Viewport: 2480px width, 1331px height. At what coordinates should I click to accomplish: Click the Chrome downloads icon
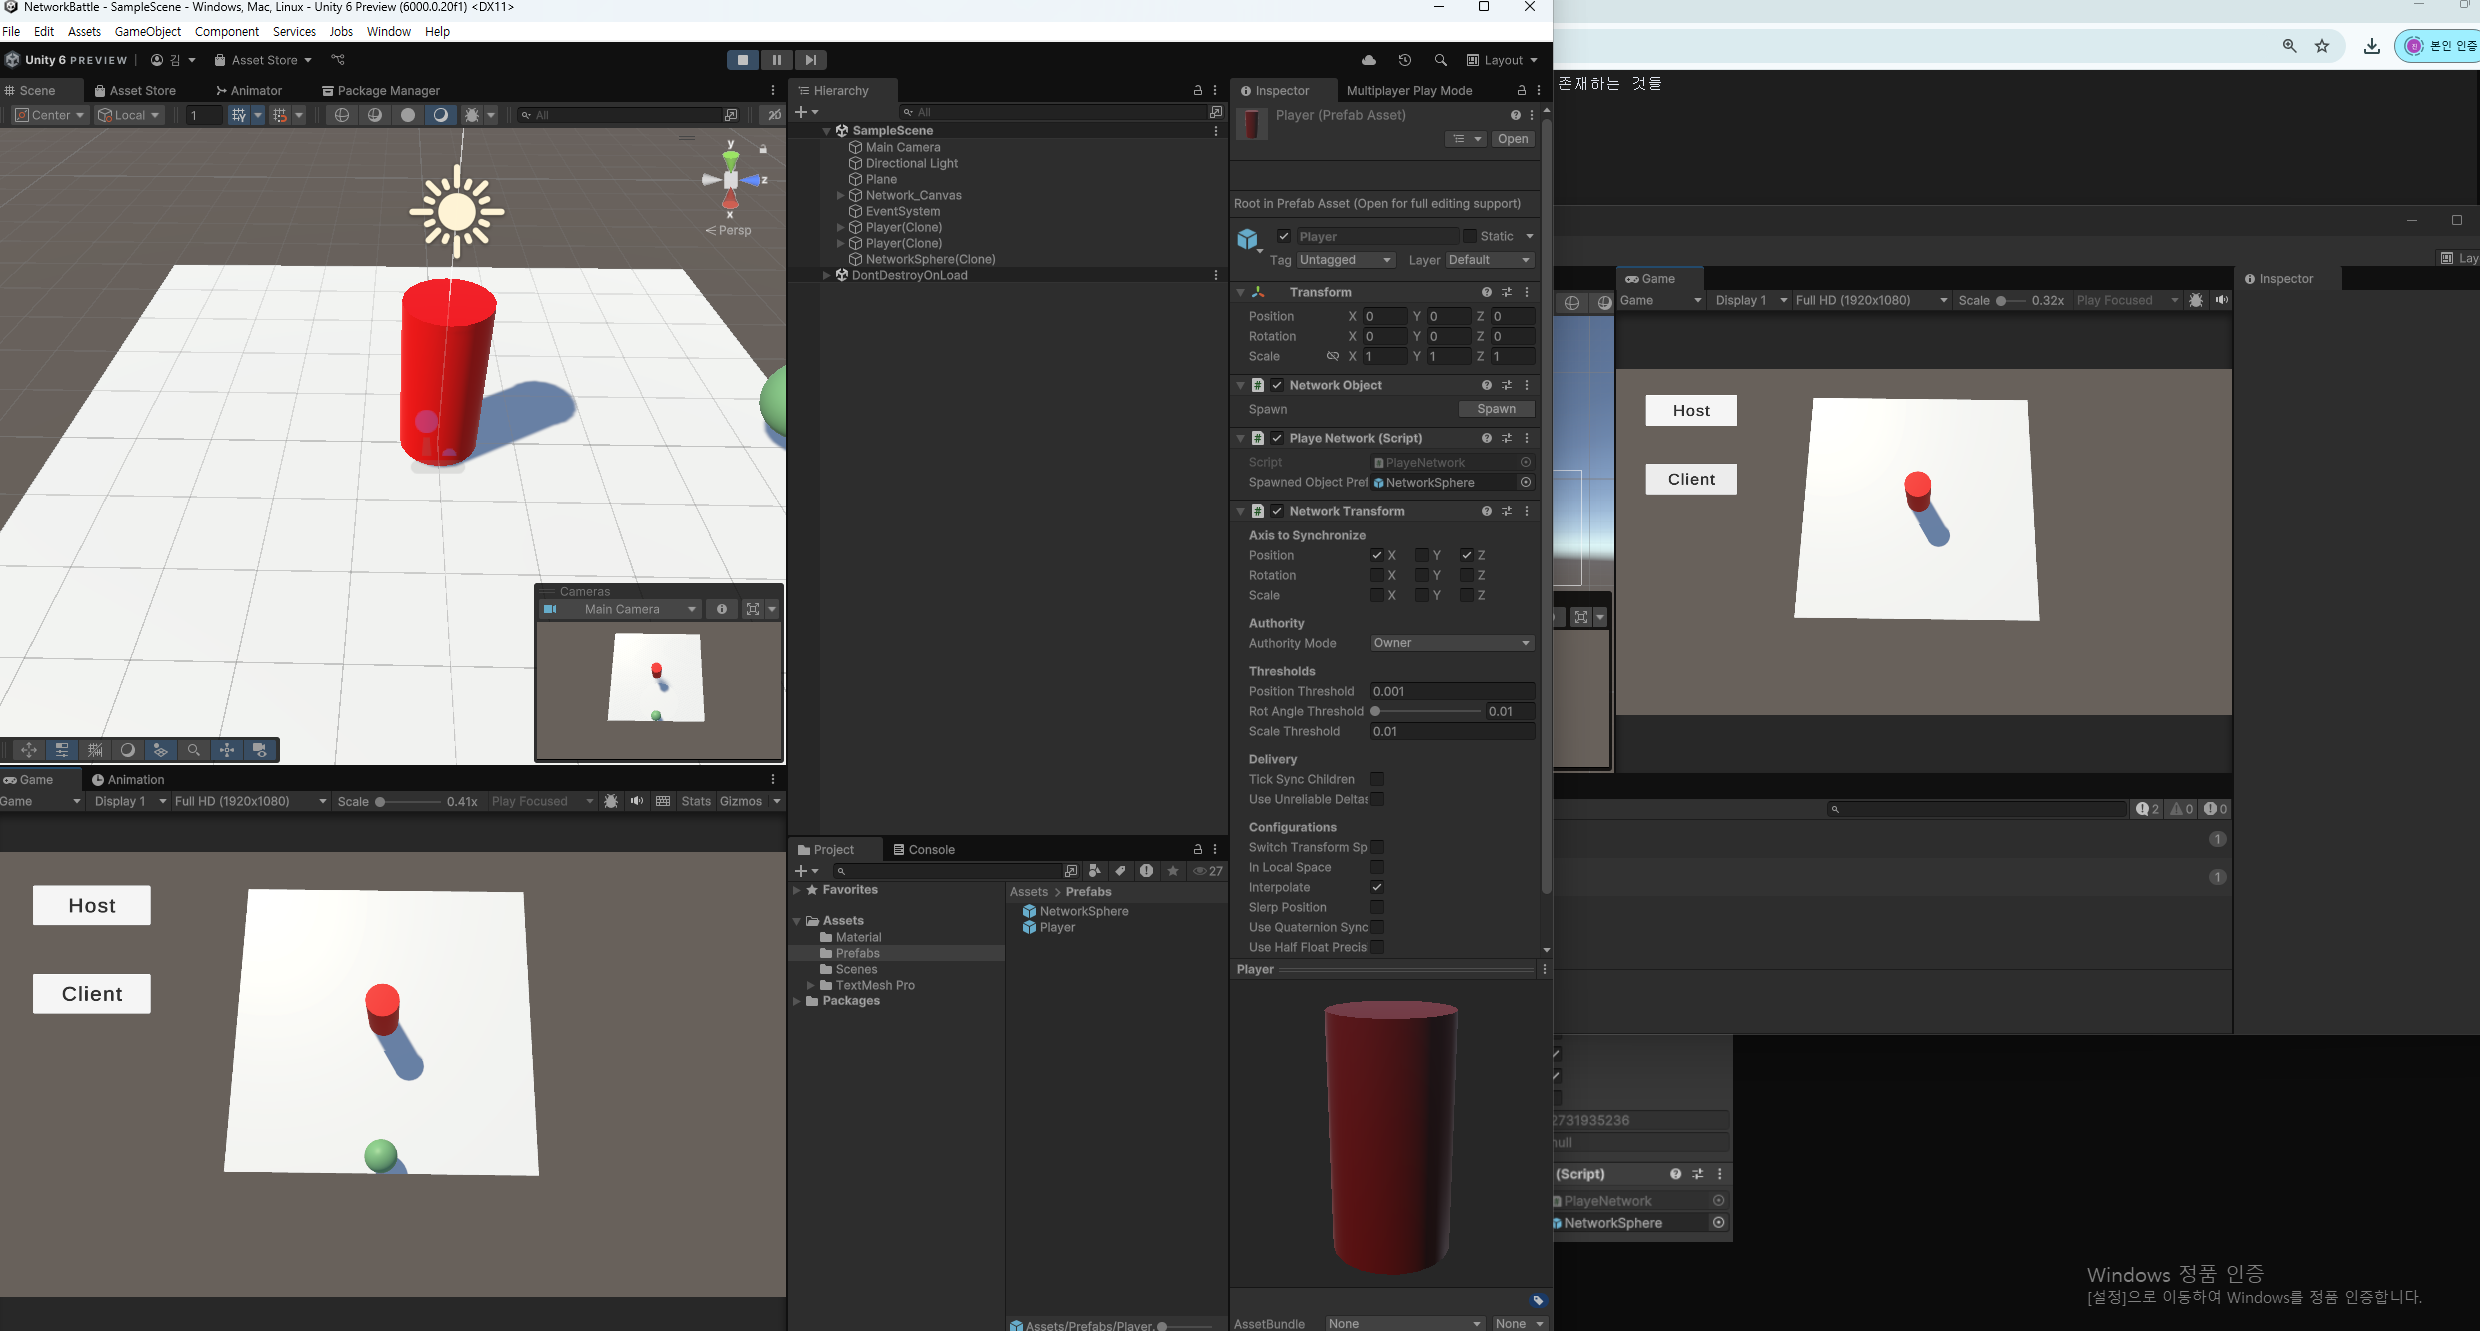point(2371,46)
